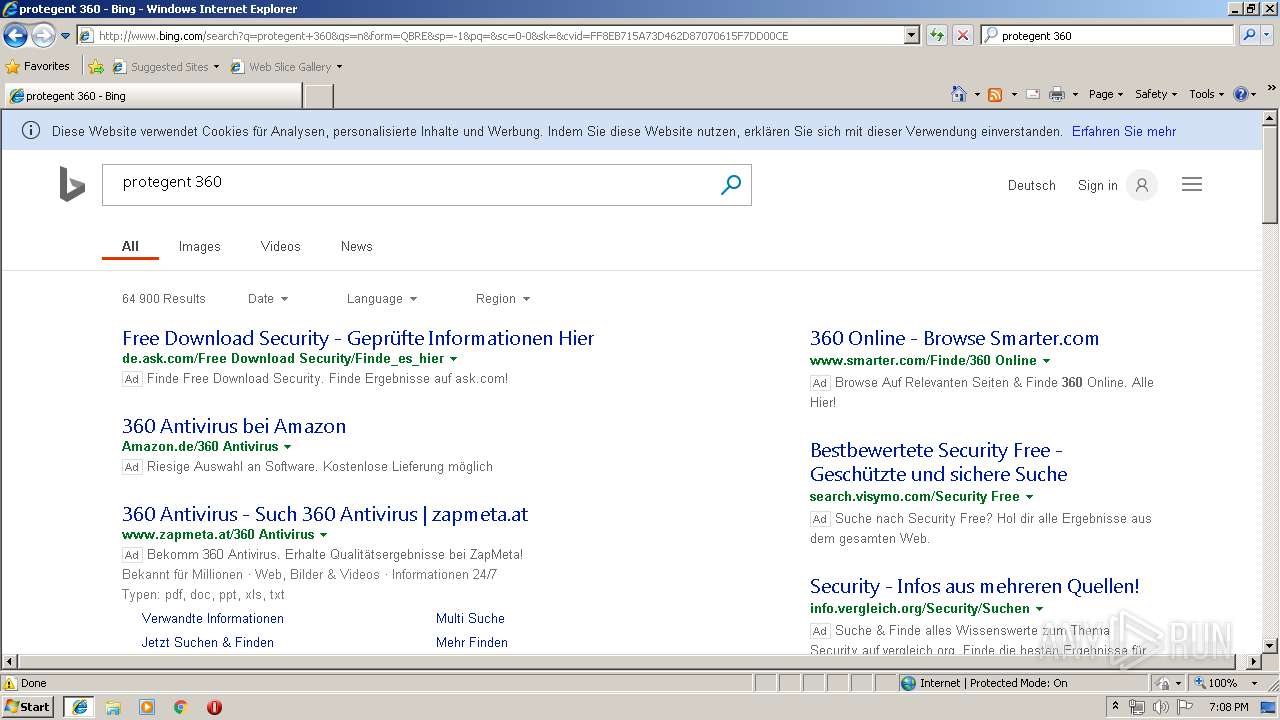This screenshot has height=720, width=1280.
Task: Click the volume speaker tray icon
Action: point(1160,707)
